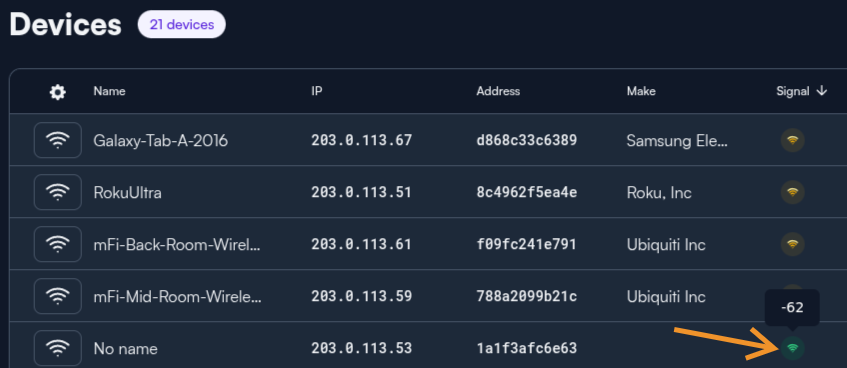The width and height of the screenshot is (847, 368).
Task: Click the No name Wi-Fi device icon
Action: [58, 348]
